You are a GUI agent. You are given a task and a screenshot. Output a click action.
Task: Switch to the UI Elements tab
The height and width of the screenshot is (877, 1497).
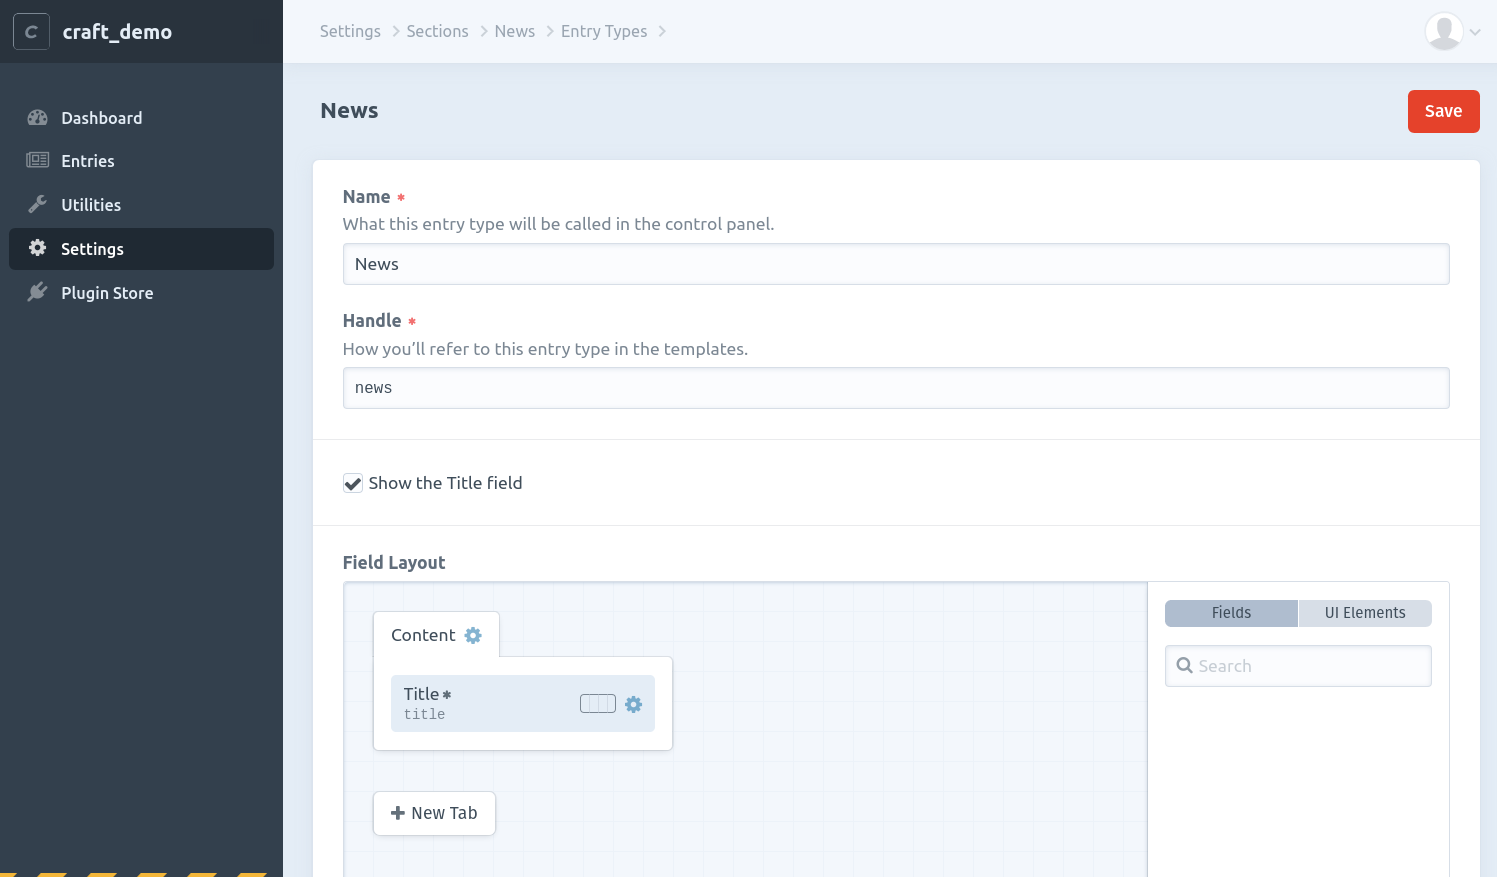1364,613
